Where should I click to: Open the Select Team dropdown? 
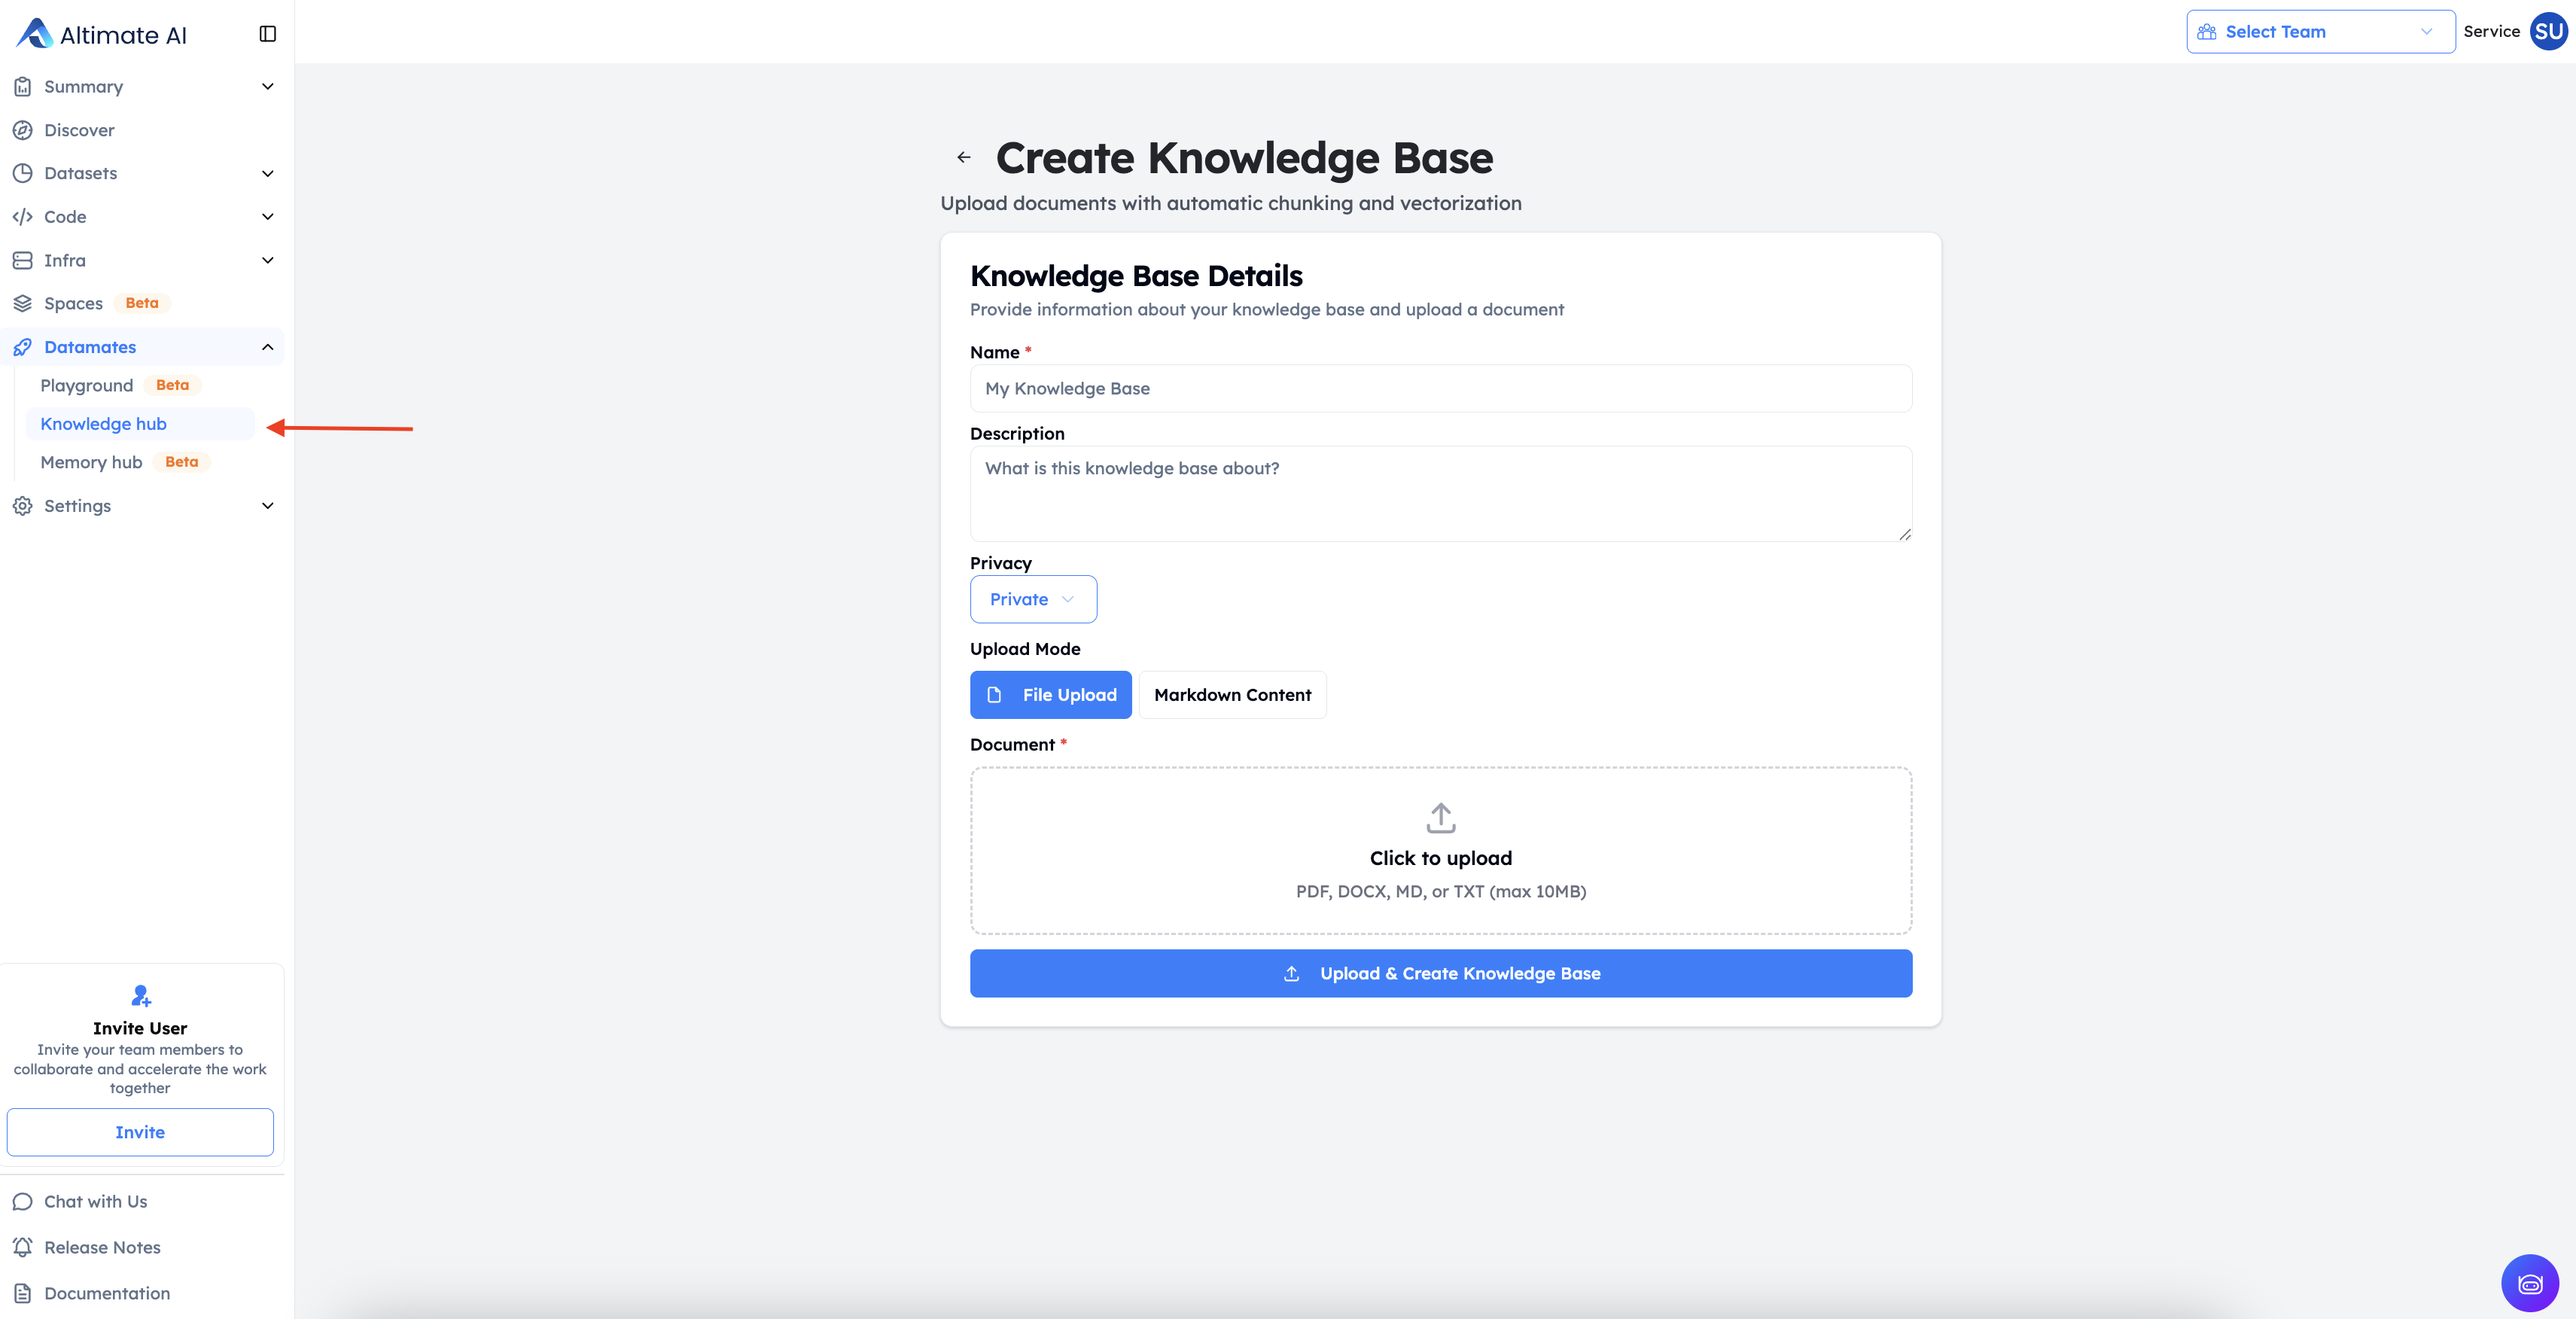[2319, 31]
